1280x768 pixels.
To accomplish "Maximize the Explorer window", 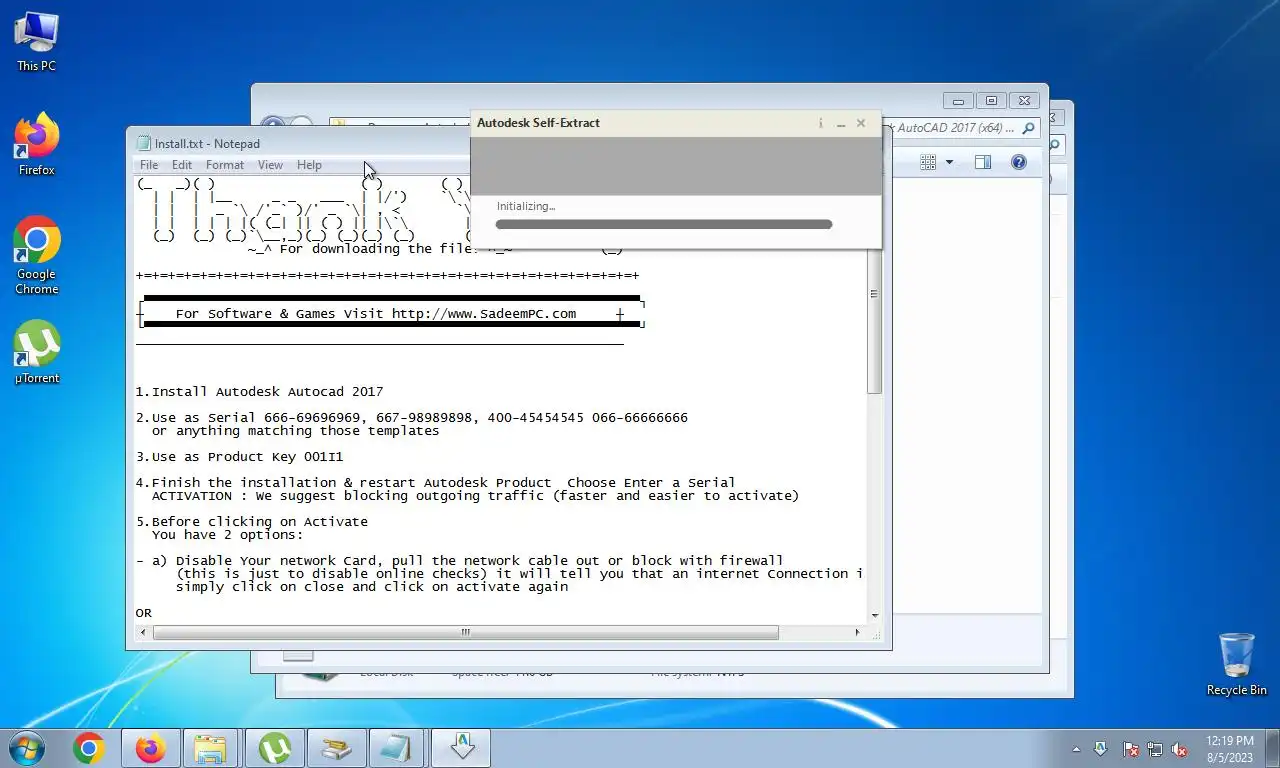I will [991, 101].
